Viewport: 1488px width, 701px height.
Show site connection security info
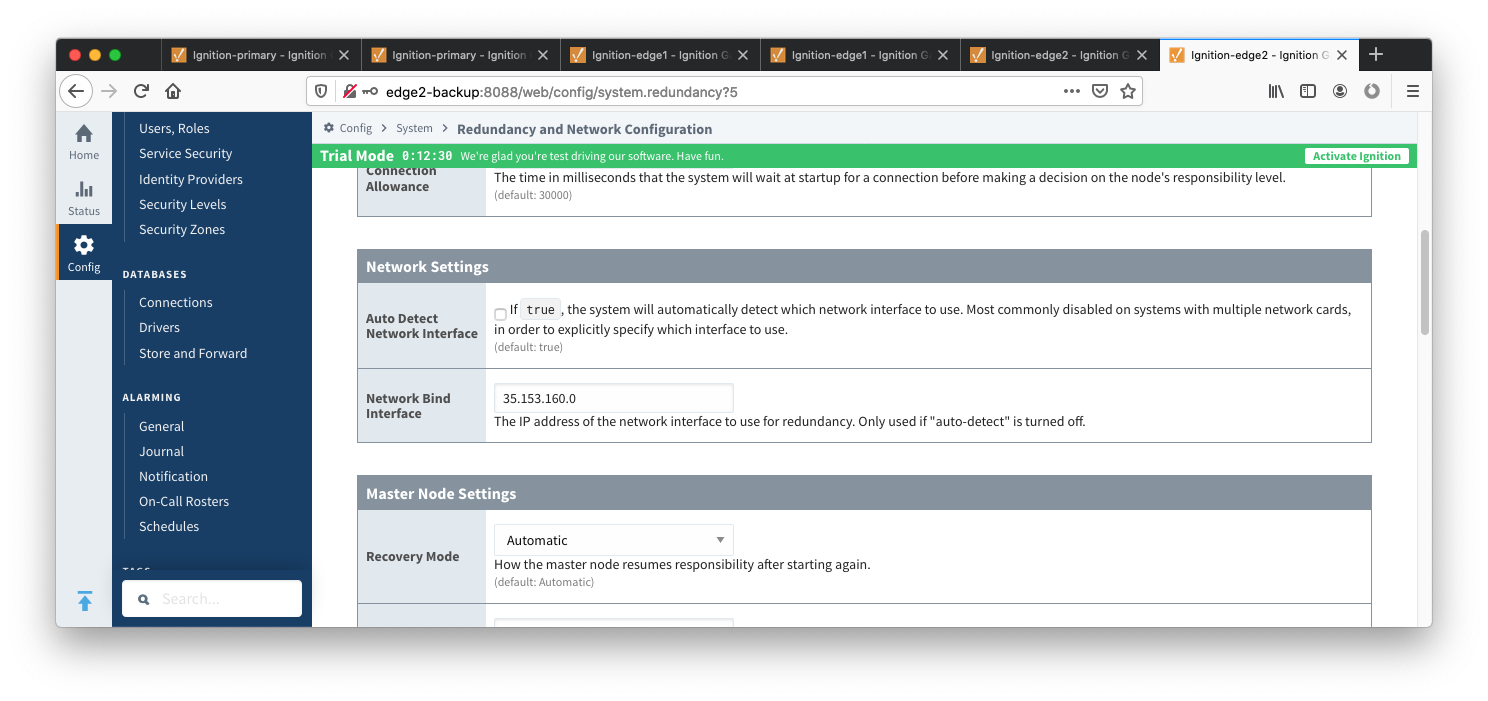pos(349,91)
